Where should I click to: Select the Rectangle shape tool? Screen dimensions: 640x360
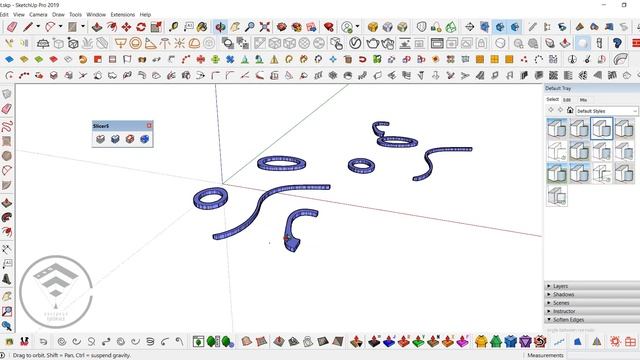(72, 27)
